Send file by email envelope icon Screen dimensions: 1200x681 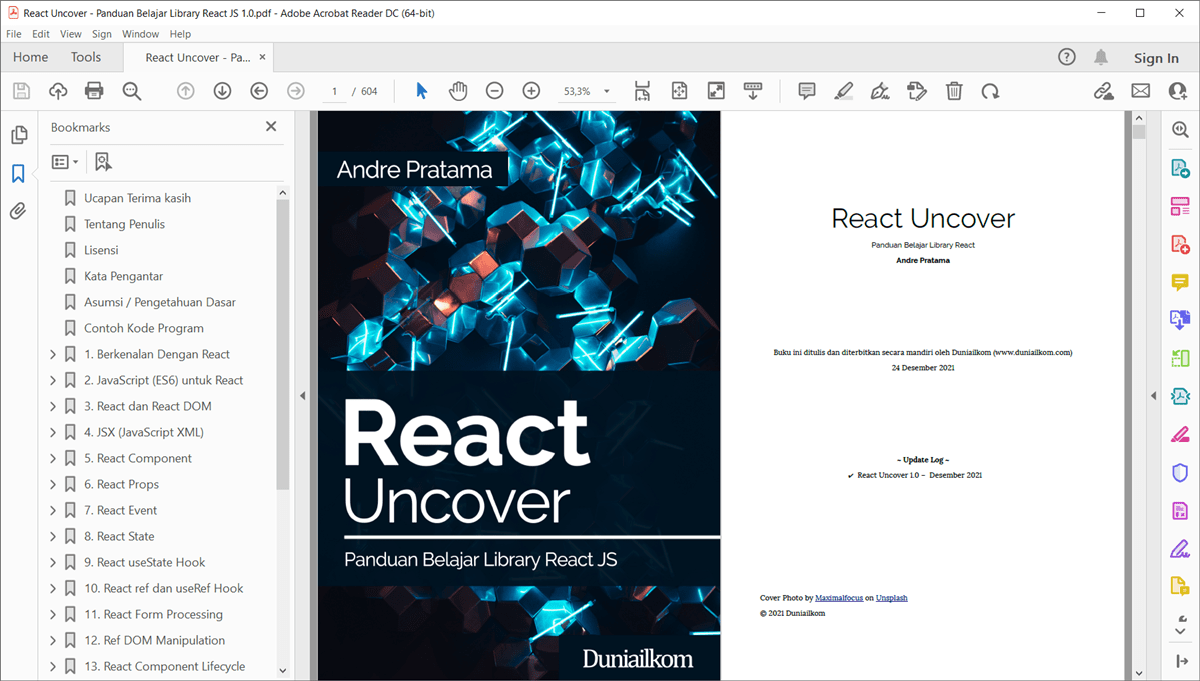coord(1140,91)
